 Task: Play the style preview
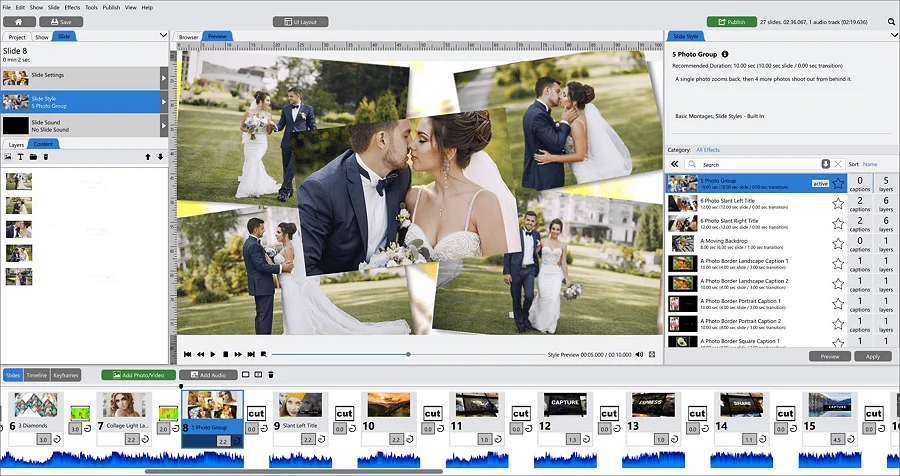pos(213,354)
